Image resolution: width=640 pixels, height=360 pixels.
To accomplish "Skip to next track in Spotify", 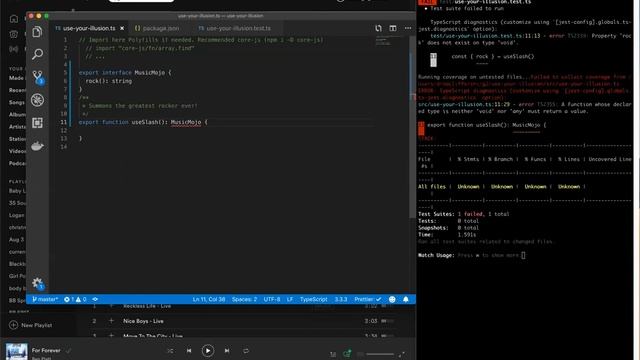I will pos(227,351).
